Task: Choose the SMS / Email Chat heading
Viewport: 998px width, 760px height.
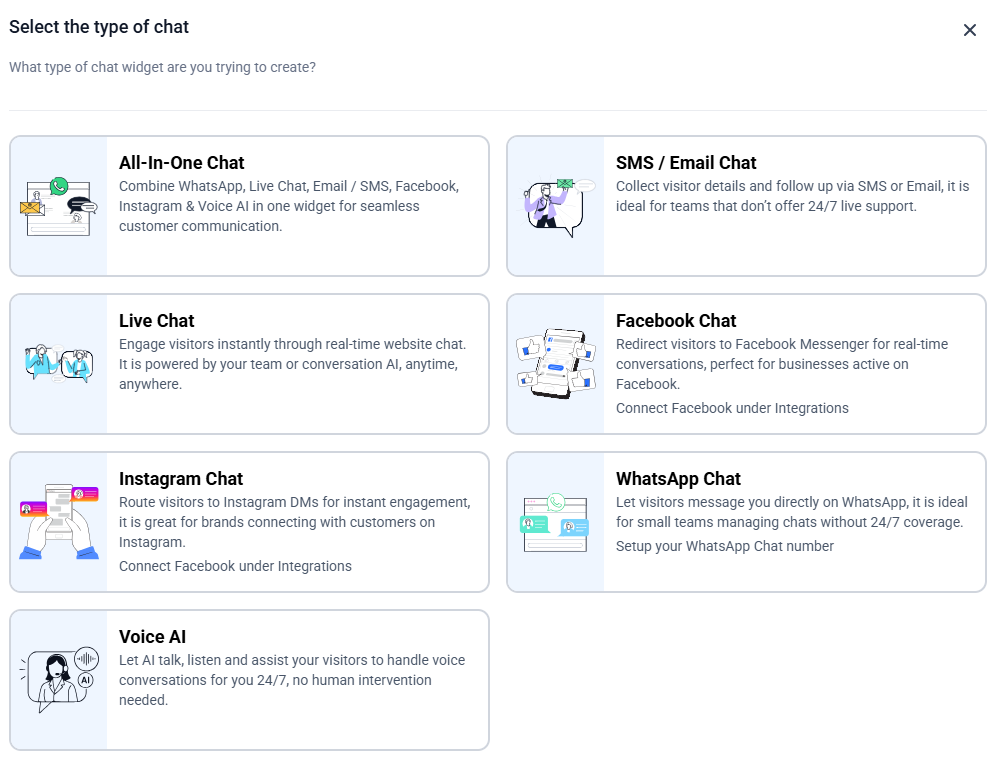Action: coord(685,163)
